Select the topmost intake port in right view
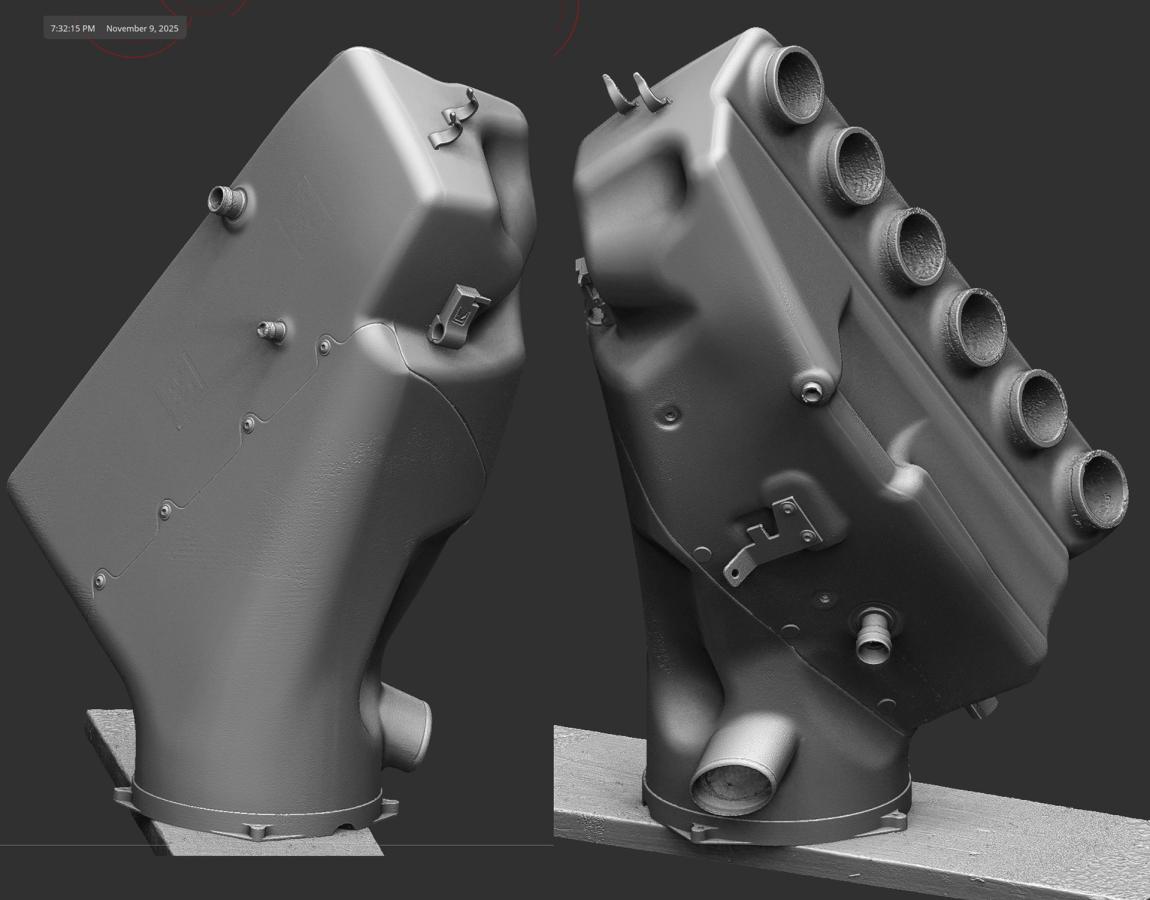1150x900 pixels. coord(795,84)
